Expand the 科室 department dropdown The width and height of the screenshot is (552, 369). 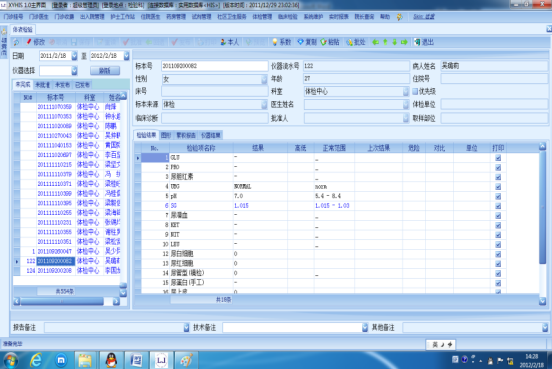406,92
